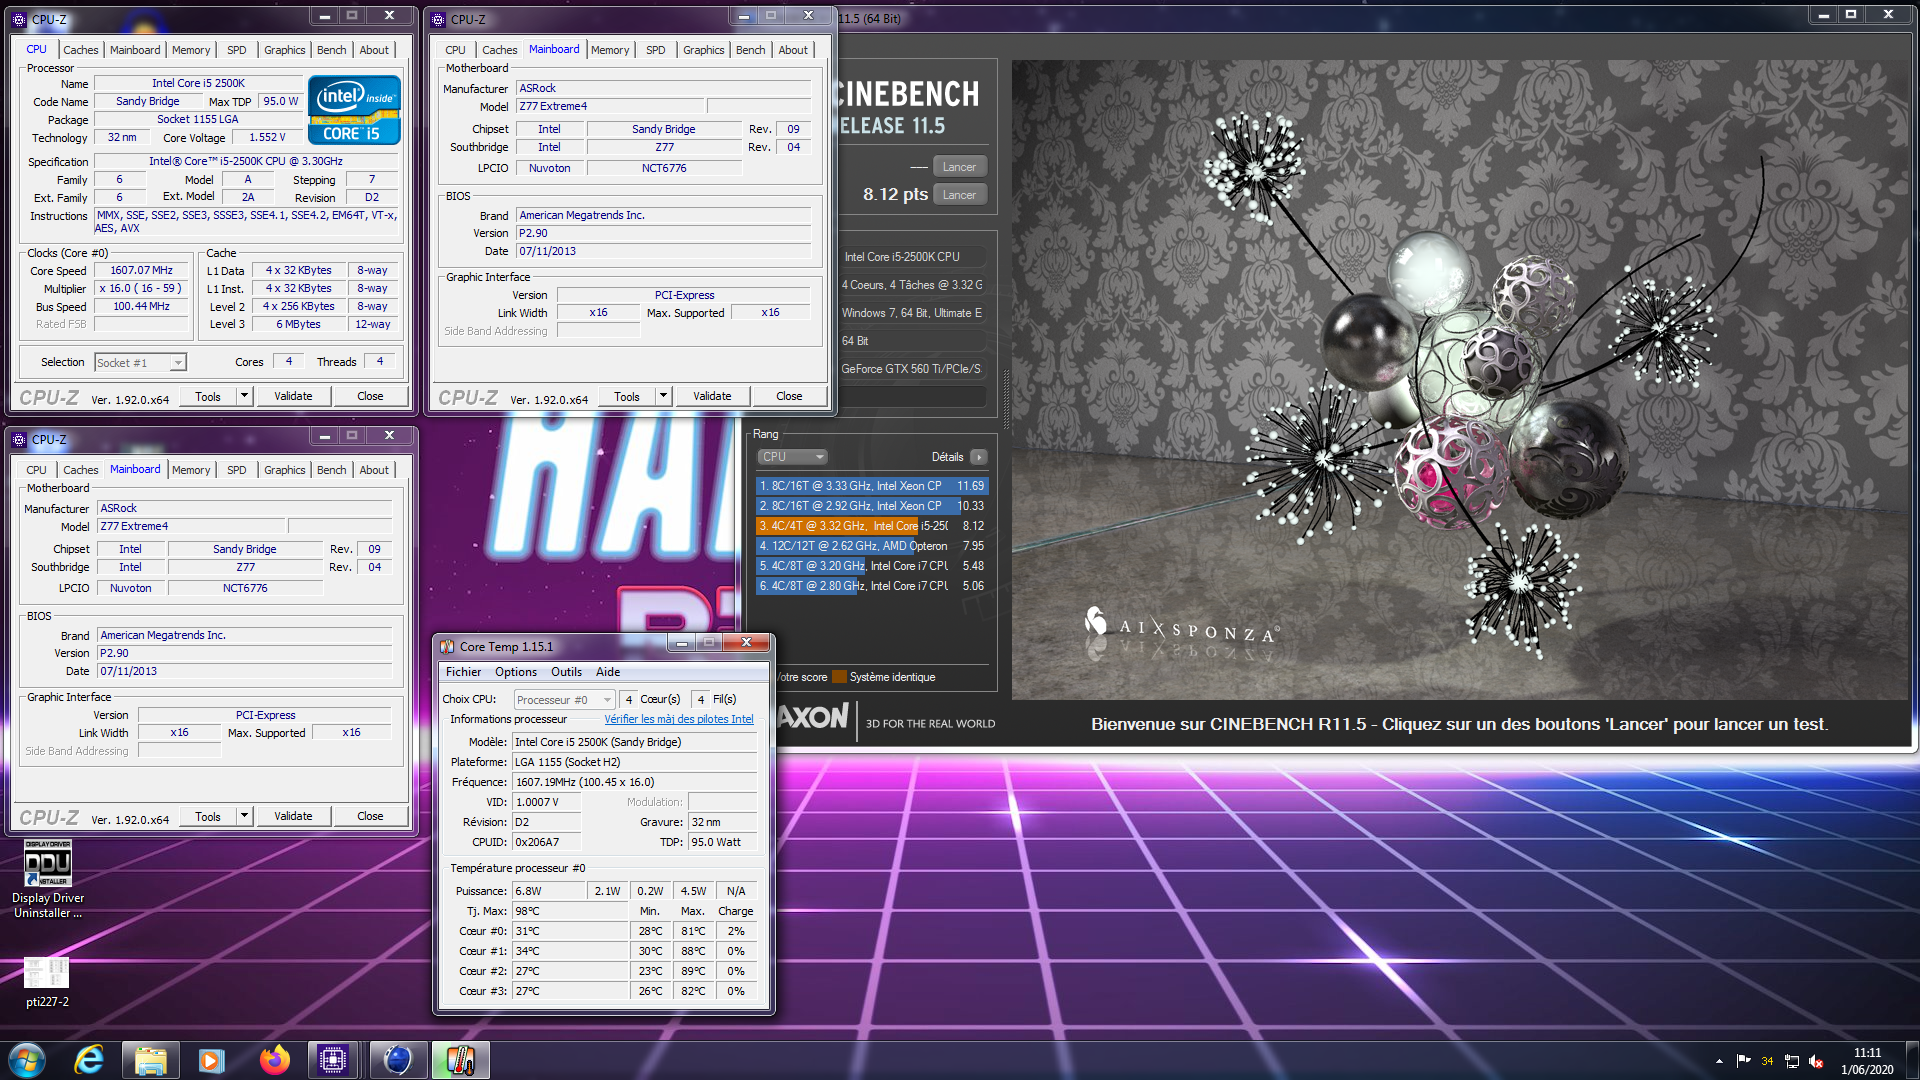Open Processeur #0 dropdown in Core Temp
Screen dimensions: 1920x1080
tap(564, 700)
